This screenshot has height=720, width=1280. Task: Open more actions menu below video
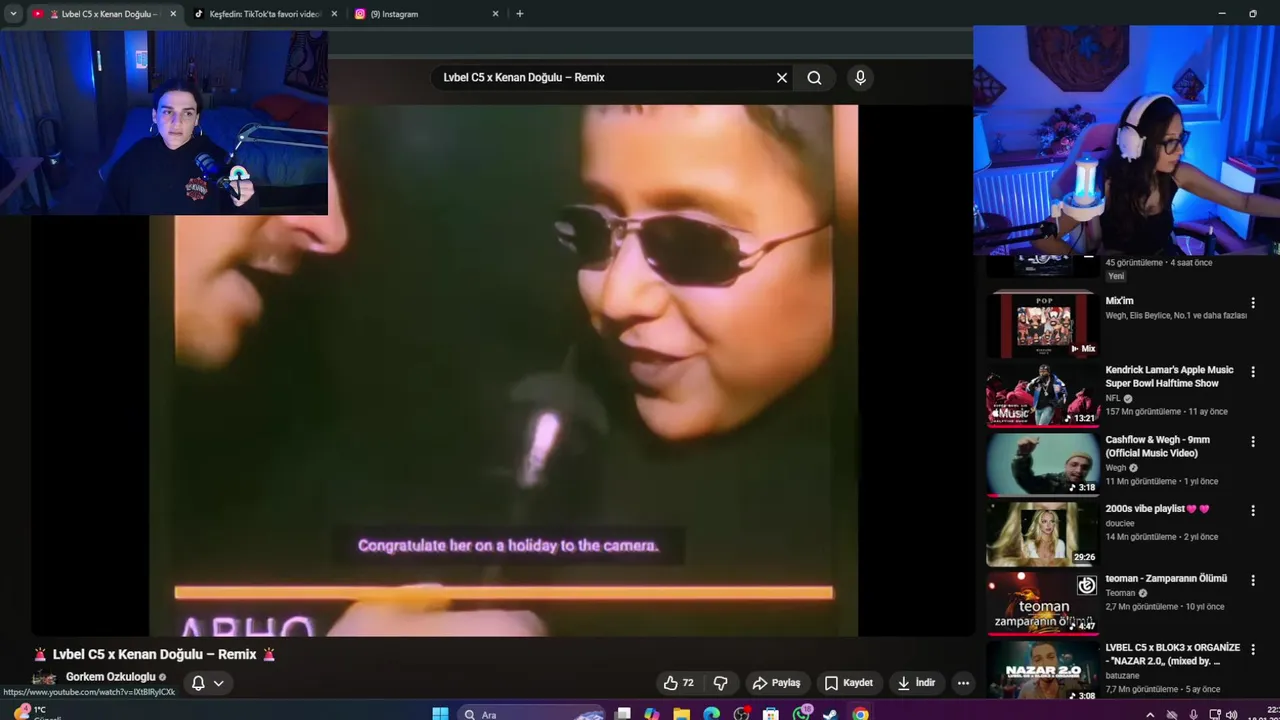[x=963, y=683]
